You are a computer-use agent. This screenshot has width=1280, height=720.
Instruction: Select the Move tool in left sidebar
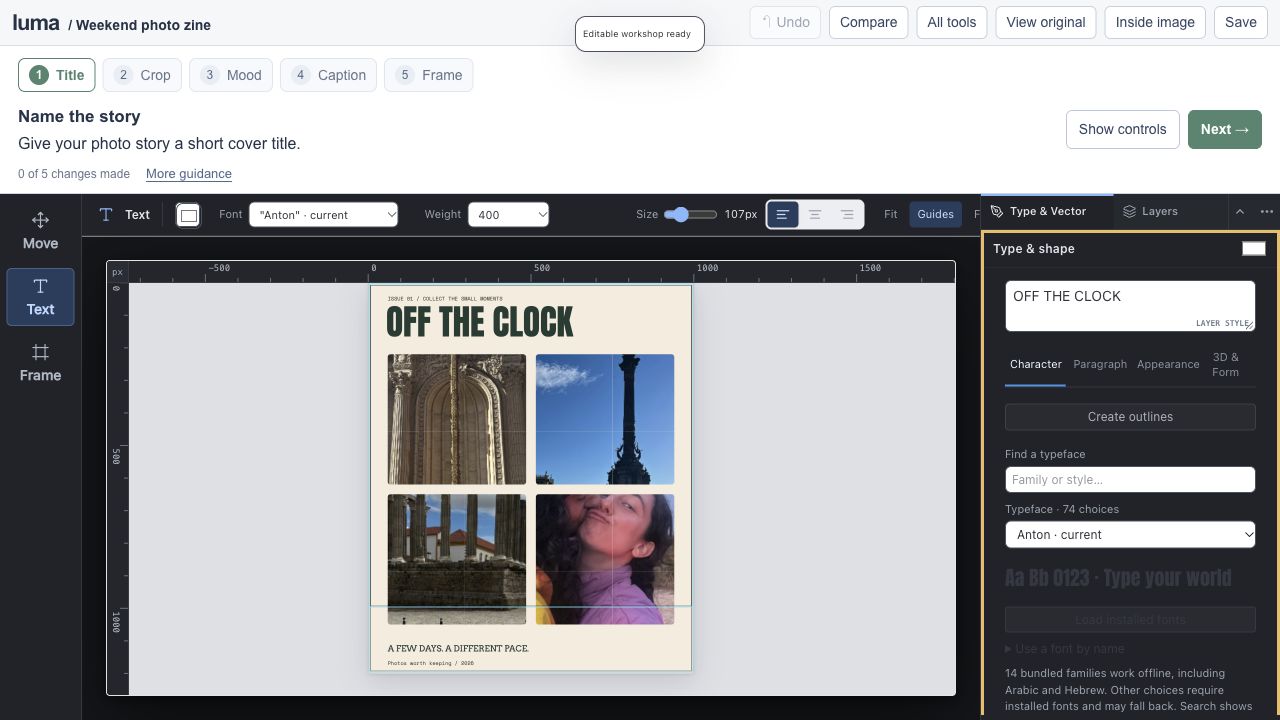click(40, 231)
